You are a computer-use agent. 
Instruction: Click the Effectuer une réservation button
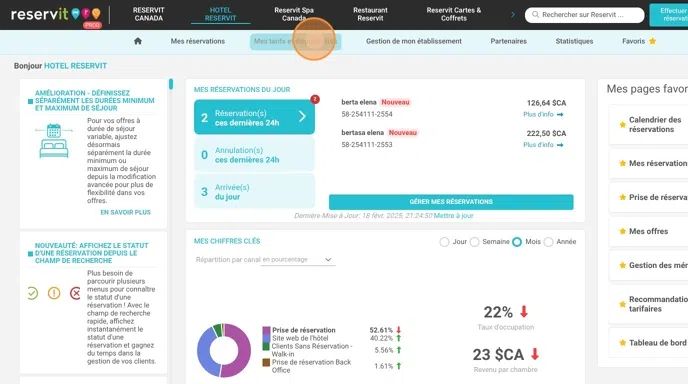coord(668,14)
